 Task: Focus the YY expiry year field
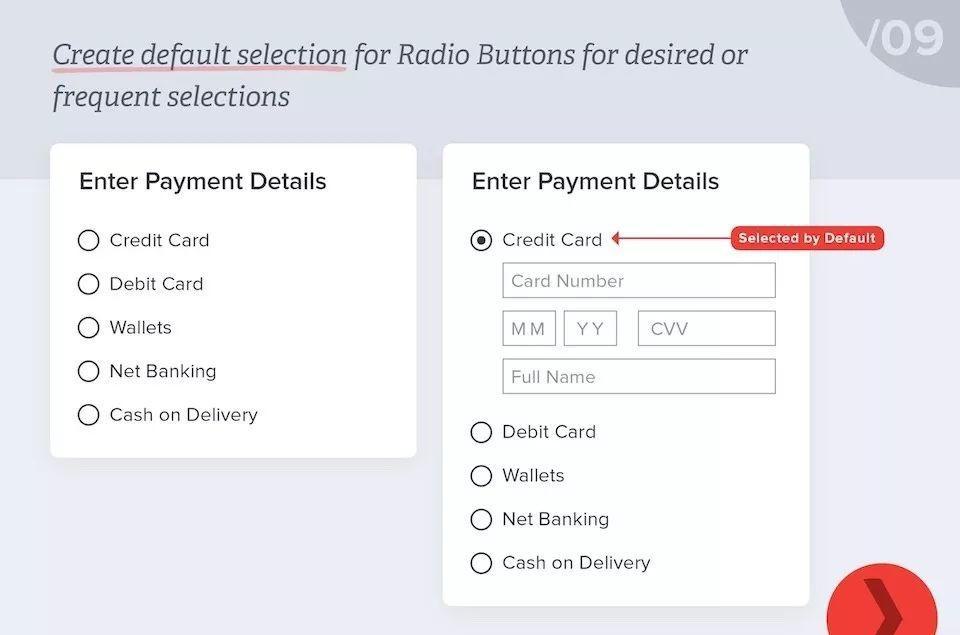590,329
